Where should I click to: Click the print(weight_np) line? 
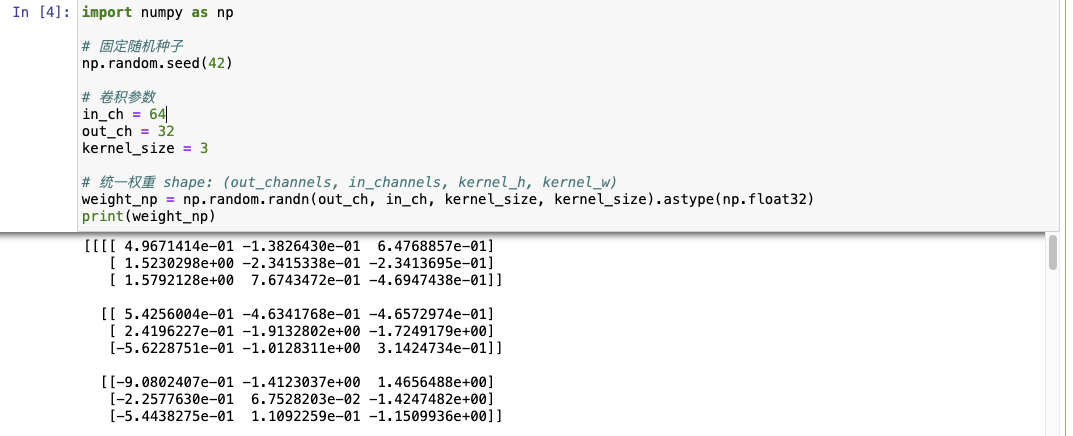[149, 216]
